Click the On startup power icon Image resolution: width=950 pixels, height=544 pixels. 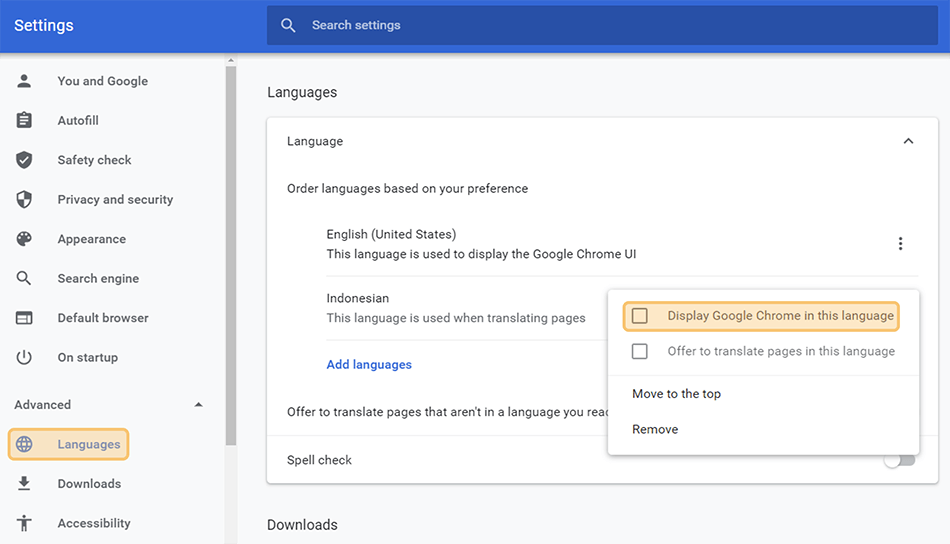(x=24, y=357)
